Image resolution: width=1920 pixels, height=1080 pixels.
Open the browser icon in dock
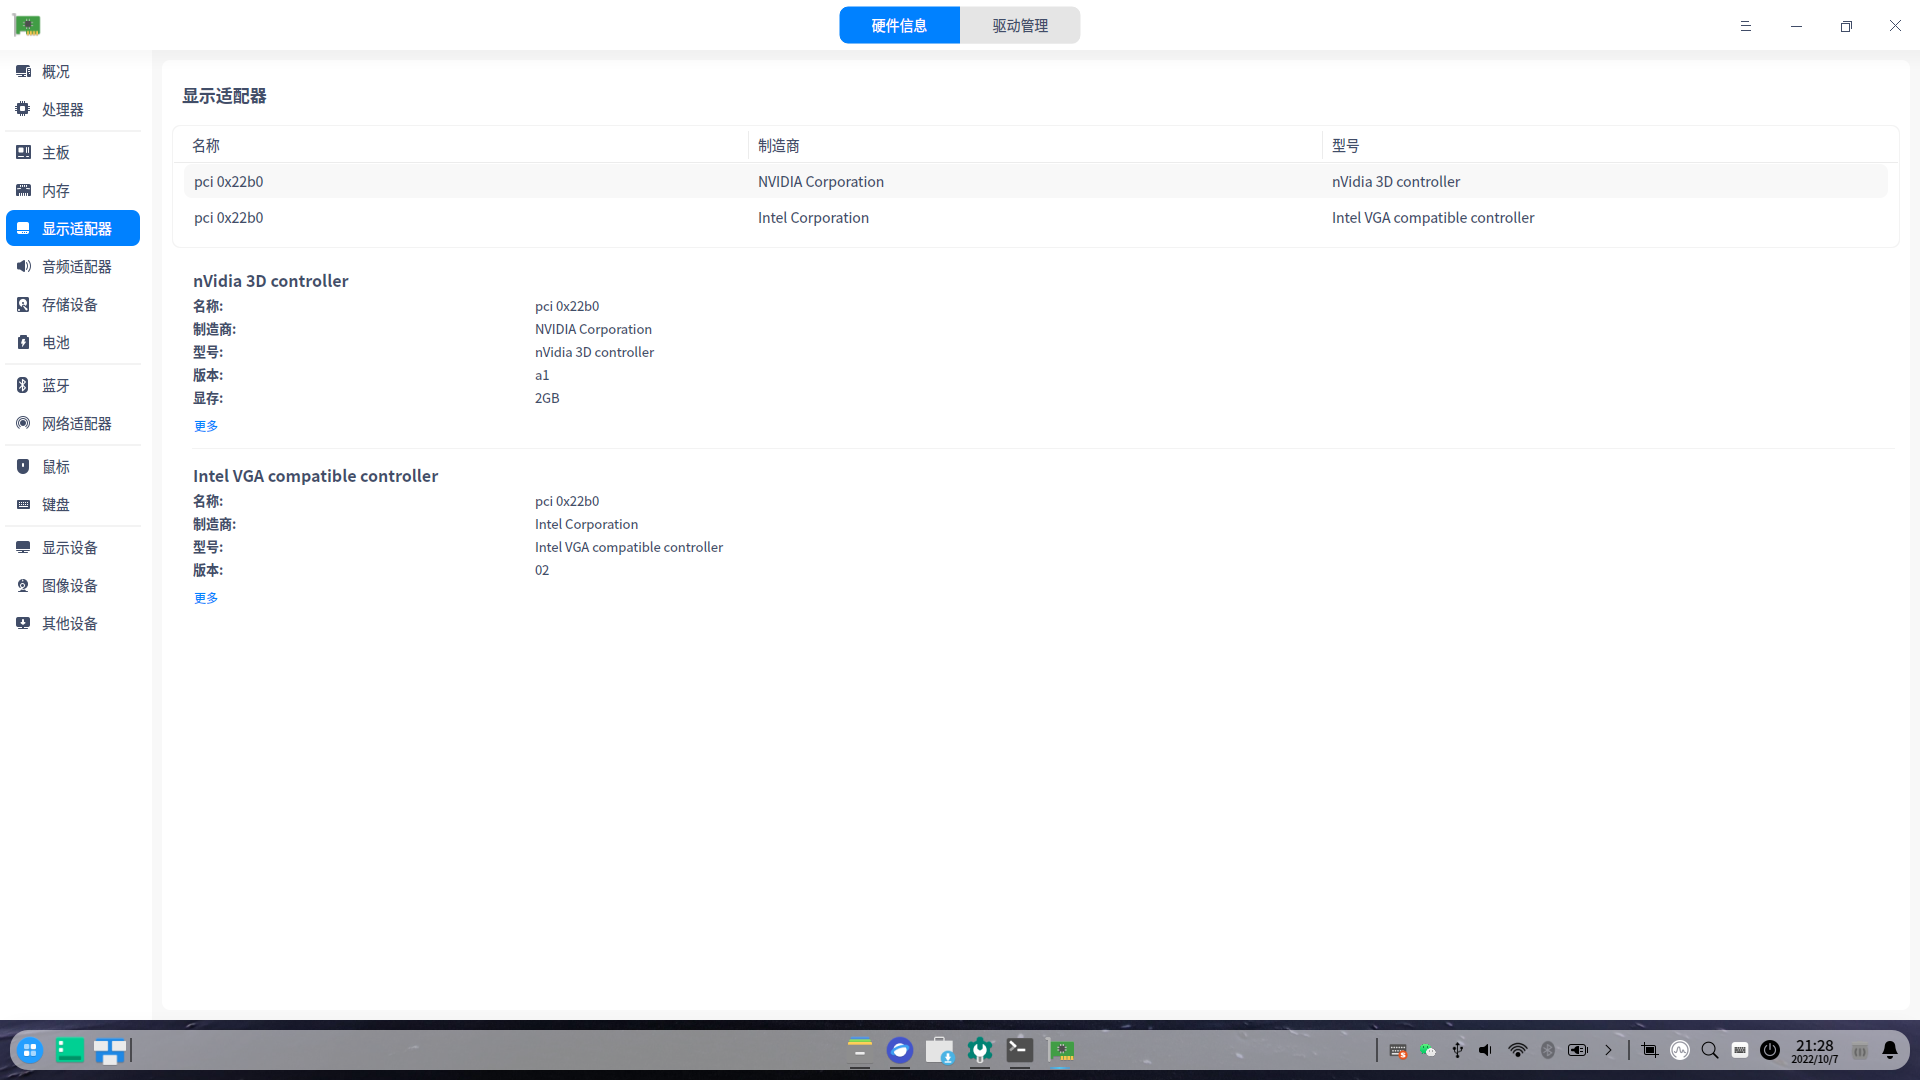coord(900,1050)
